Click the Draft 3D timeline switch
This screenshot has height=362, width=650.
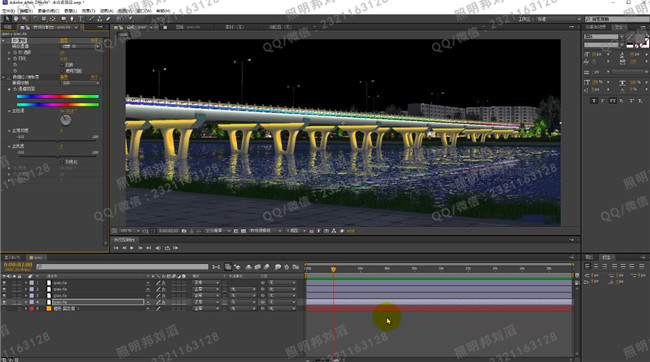pos(238,267)
